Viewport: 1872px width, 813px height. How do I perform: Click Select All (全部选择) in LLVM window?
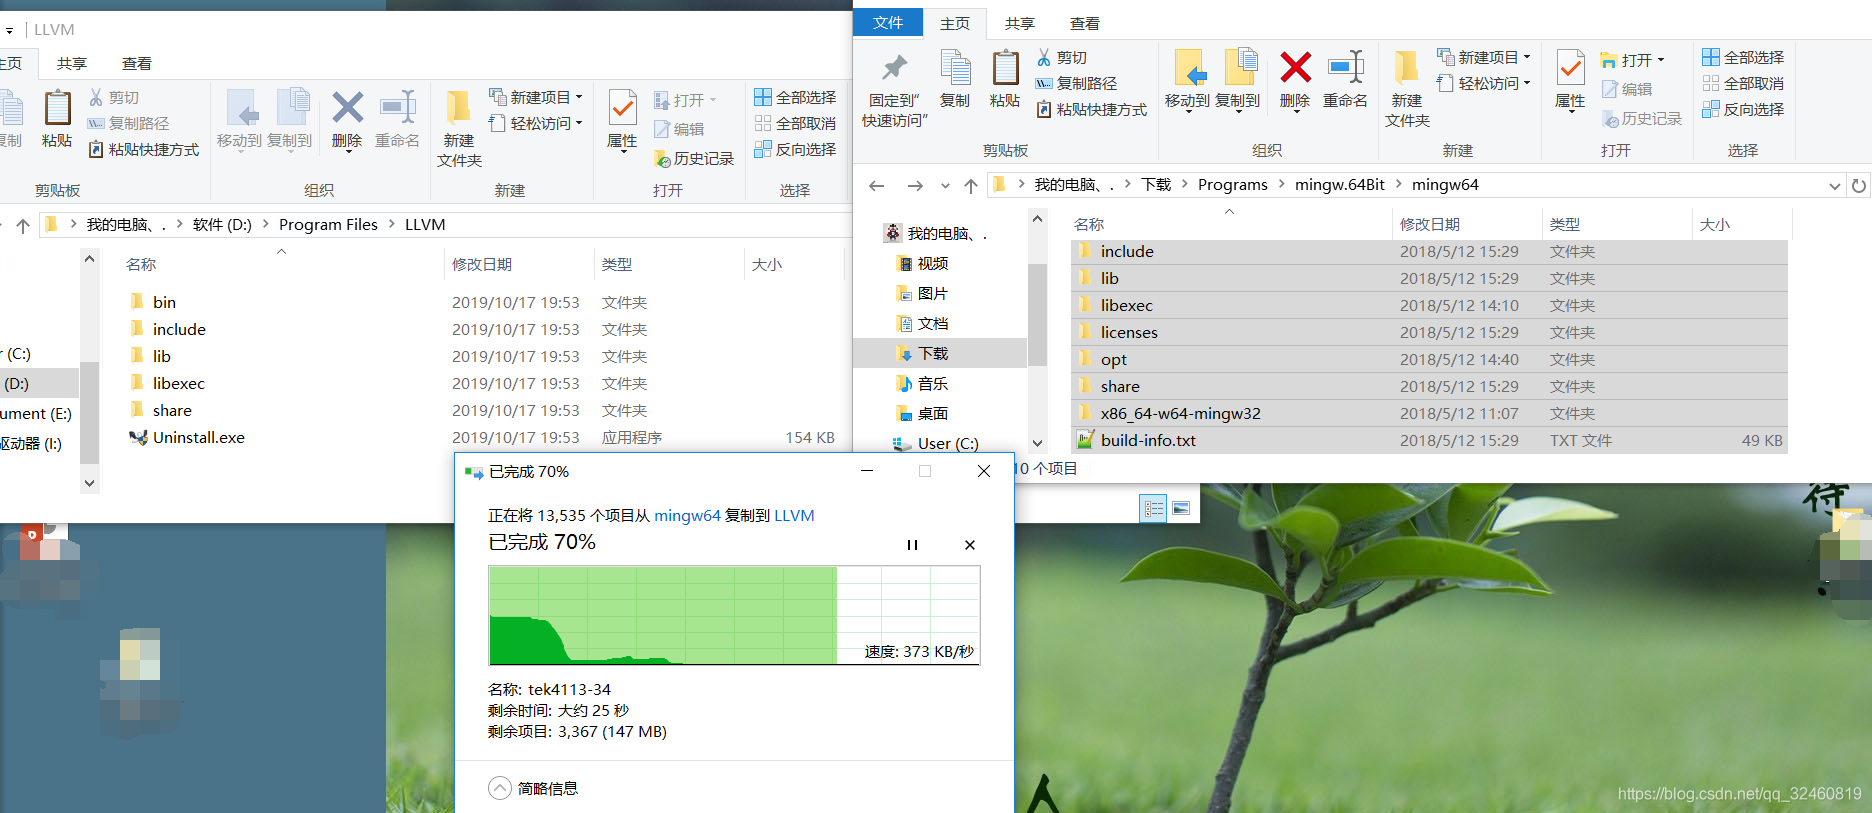[795, 98]
